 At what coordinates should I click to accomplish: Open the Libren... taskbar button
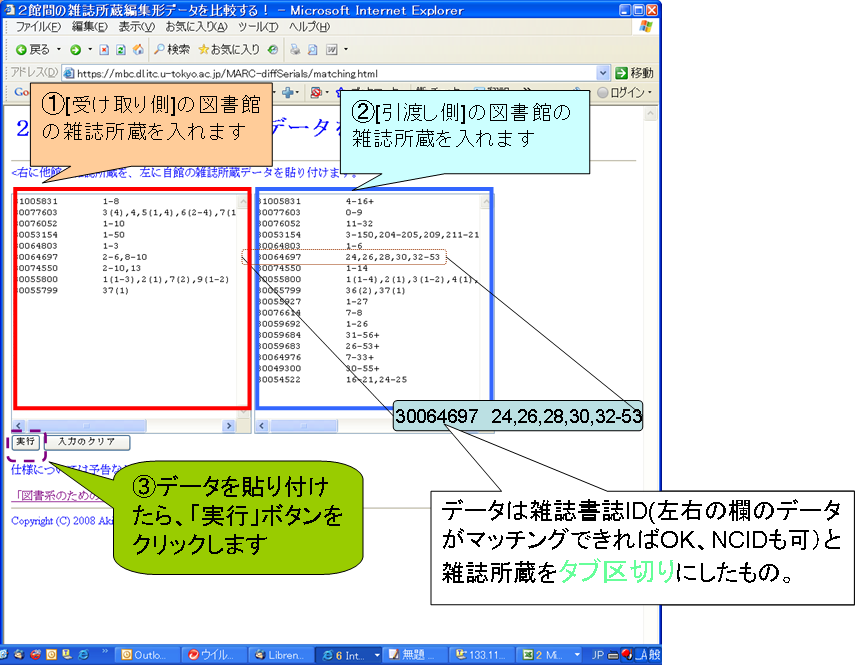coord(280,655)
